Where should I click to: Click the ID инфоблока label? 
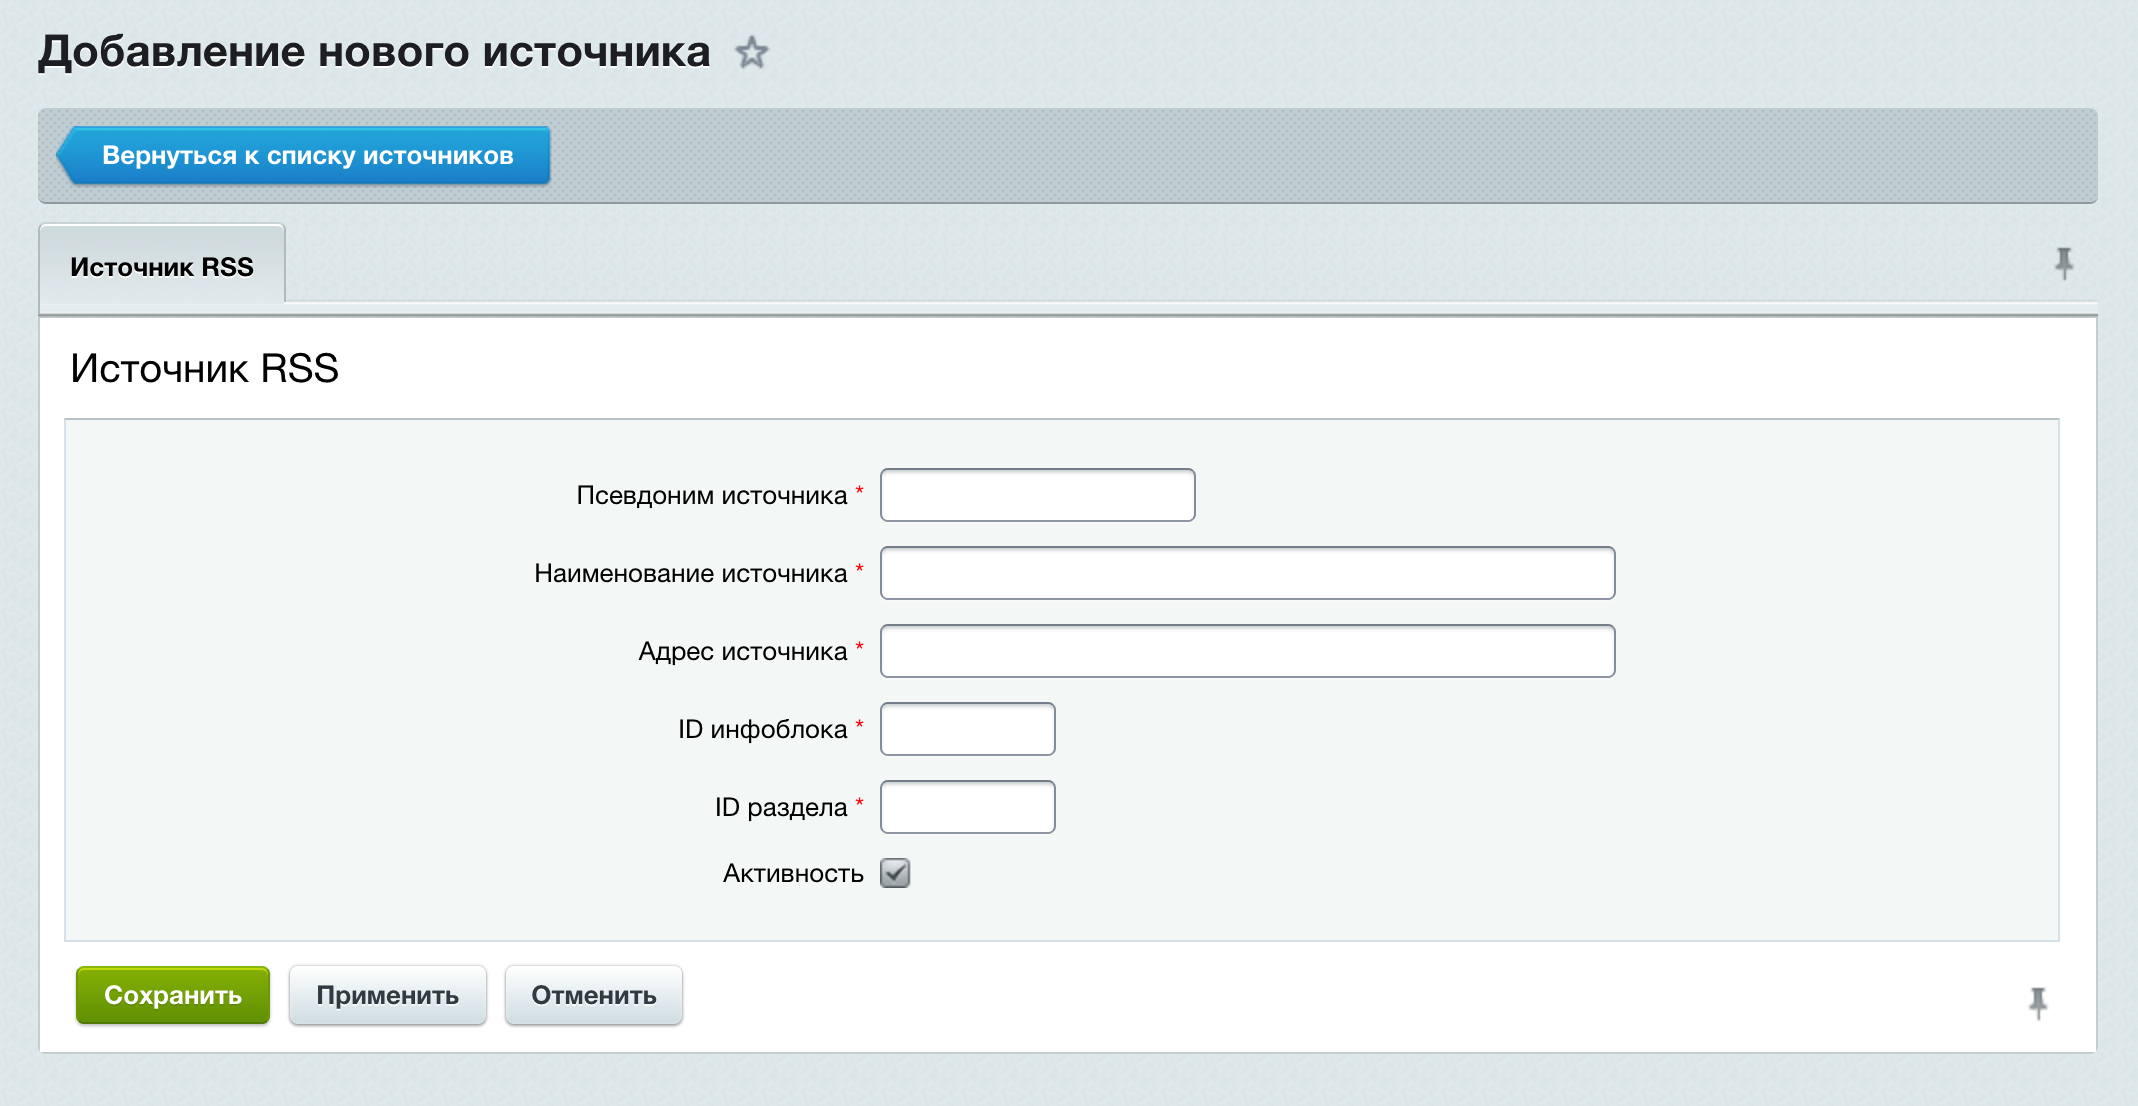[x=763, y=729]
